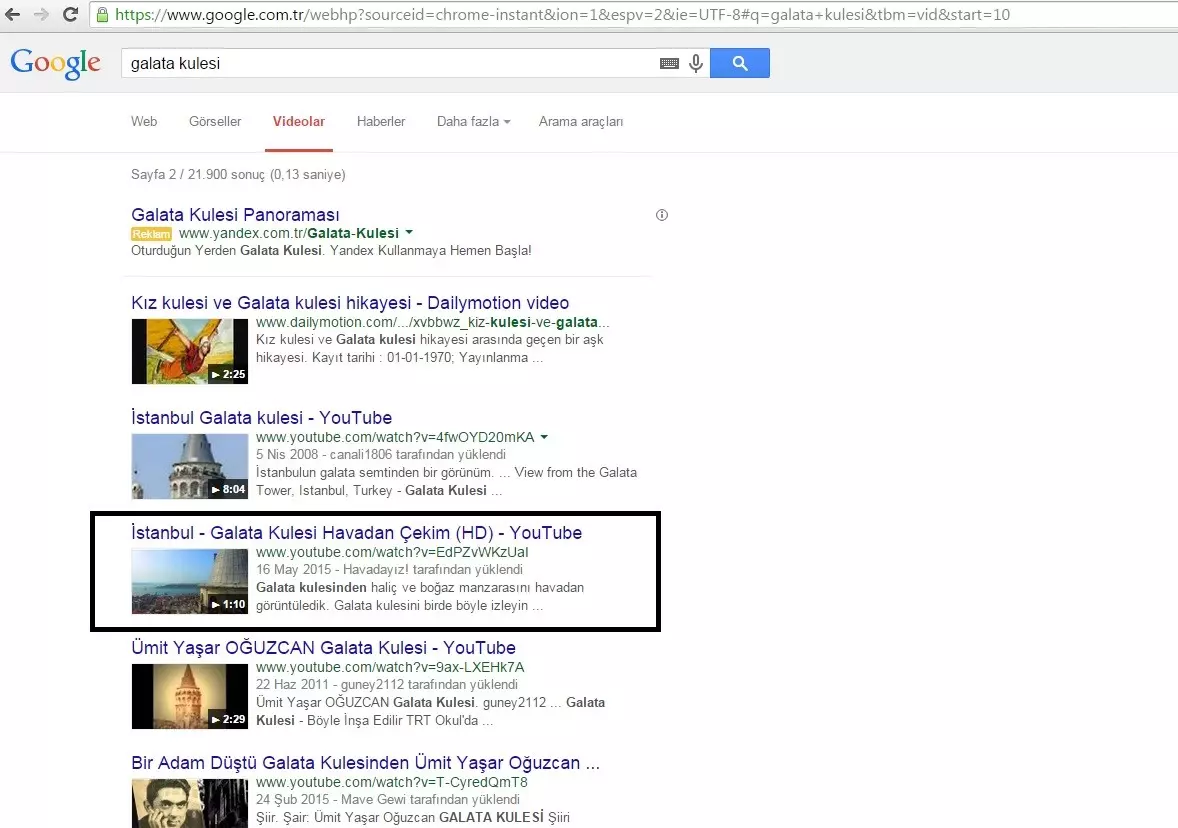
Task: Switch to the Görseller tab
Action: pyautogui.click(x=215, y=122)
